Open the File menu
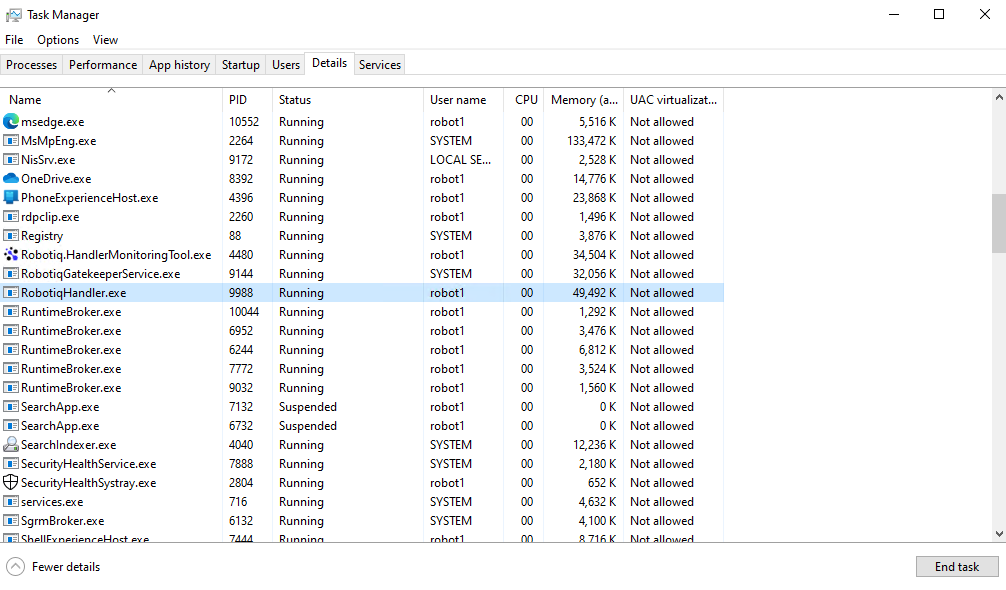 click(14, 40)
